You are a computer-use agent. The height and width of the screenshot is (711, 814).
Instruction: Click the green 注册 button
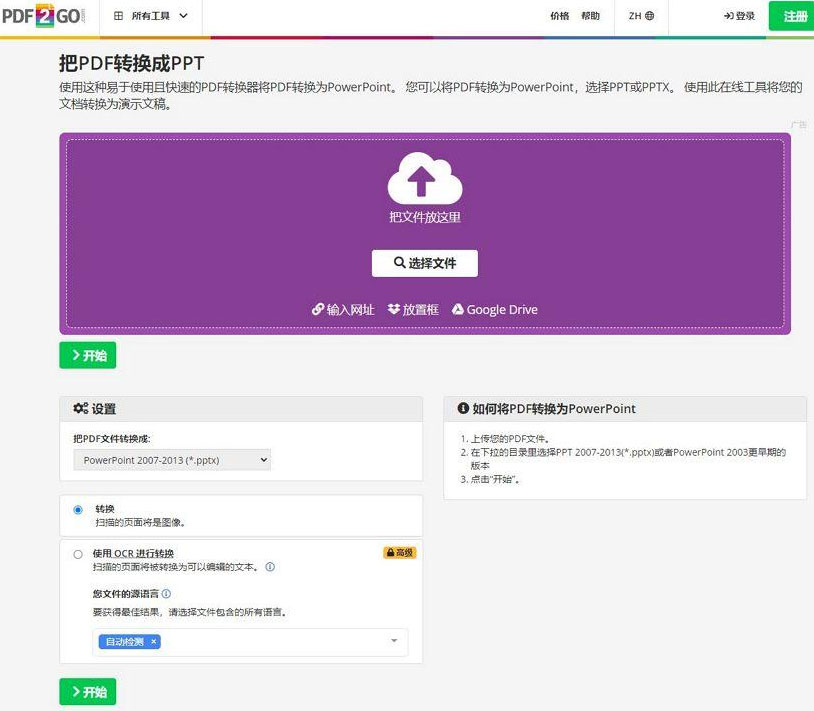(794, 17)
